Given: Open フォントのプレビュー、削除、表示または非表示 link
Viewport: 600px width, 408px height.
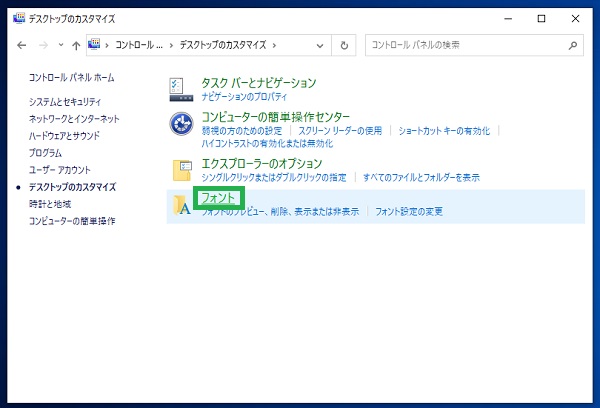Looking at the screenshot, I should click(x=280, y=212).
